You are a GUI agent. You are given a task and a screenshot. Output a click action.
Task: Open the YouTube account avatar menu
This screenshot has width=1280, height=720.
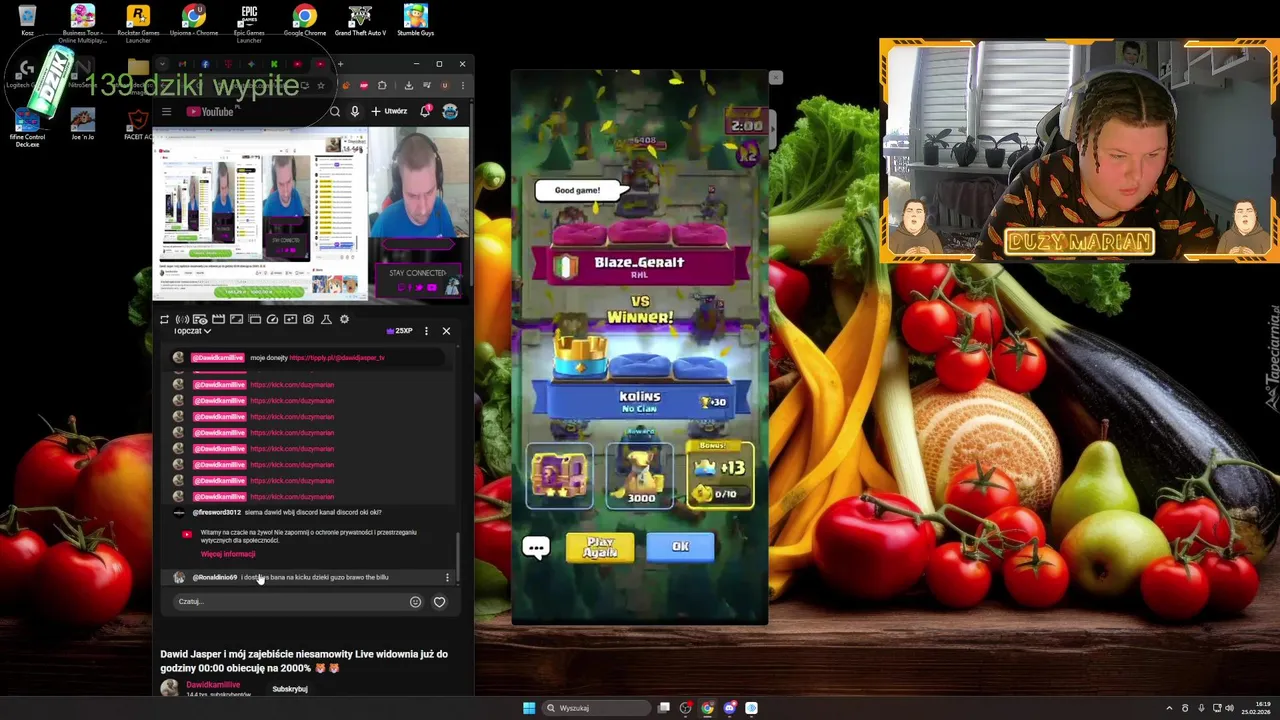tap(450, 111)
